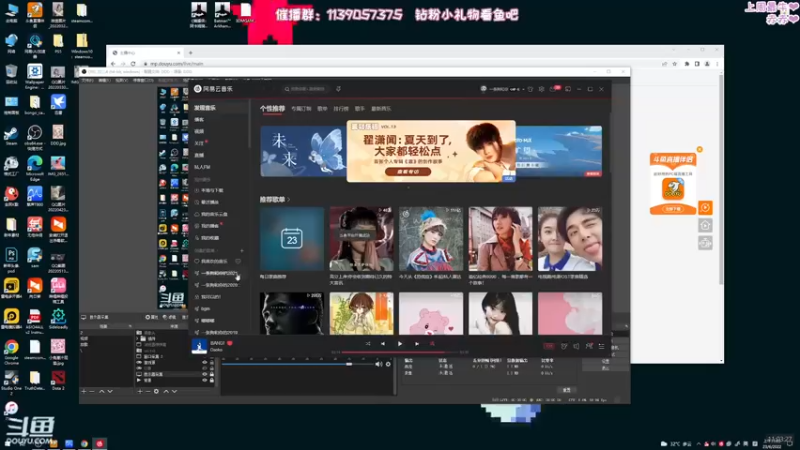Add a source with OBS sources plus button
The image size is (800, 450).
coord(140,391)
